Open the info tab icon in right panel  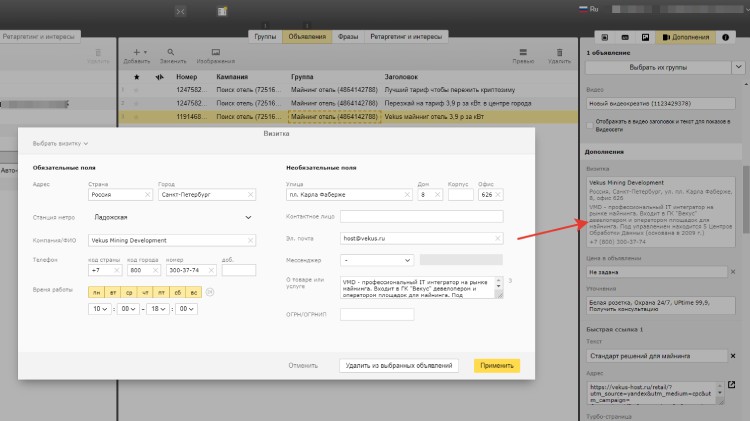725,37
